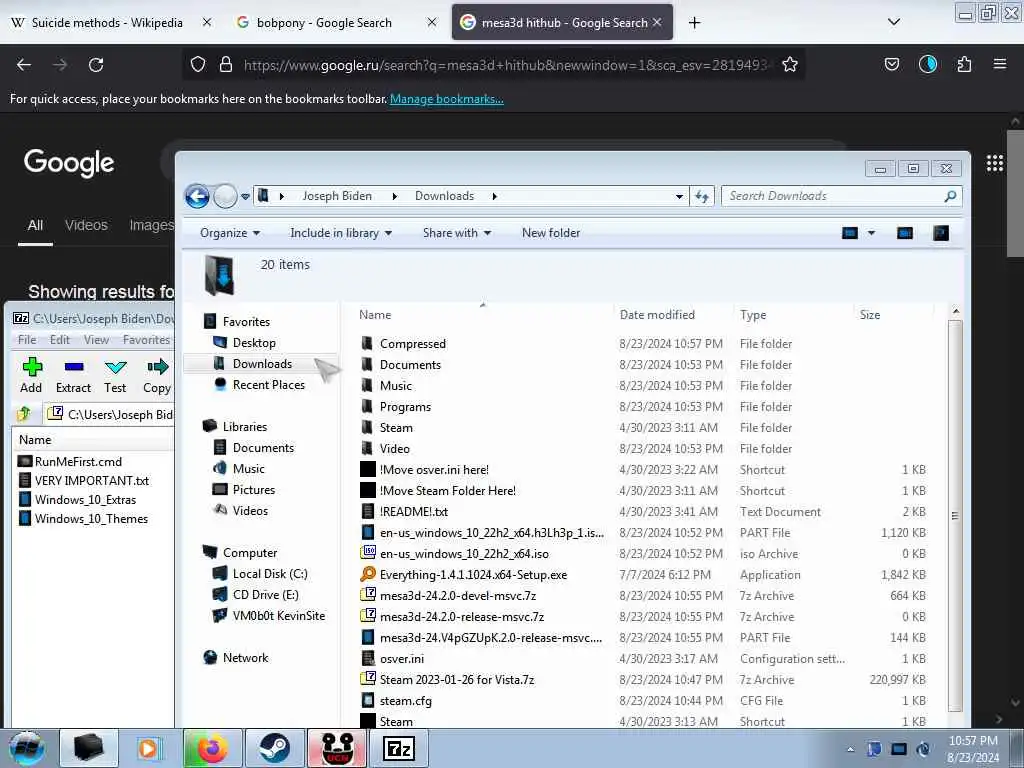Screen dimensions: 1024x768
Task: Open the 7-Zip File menu
Action: click(x=27, y=340)
